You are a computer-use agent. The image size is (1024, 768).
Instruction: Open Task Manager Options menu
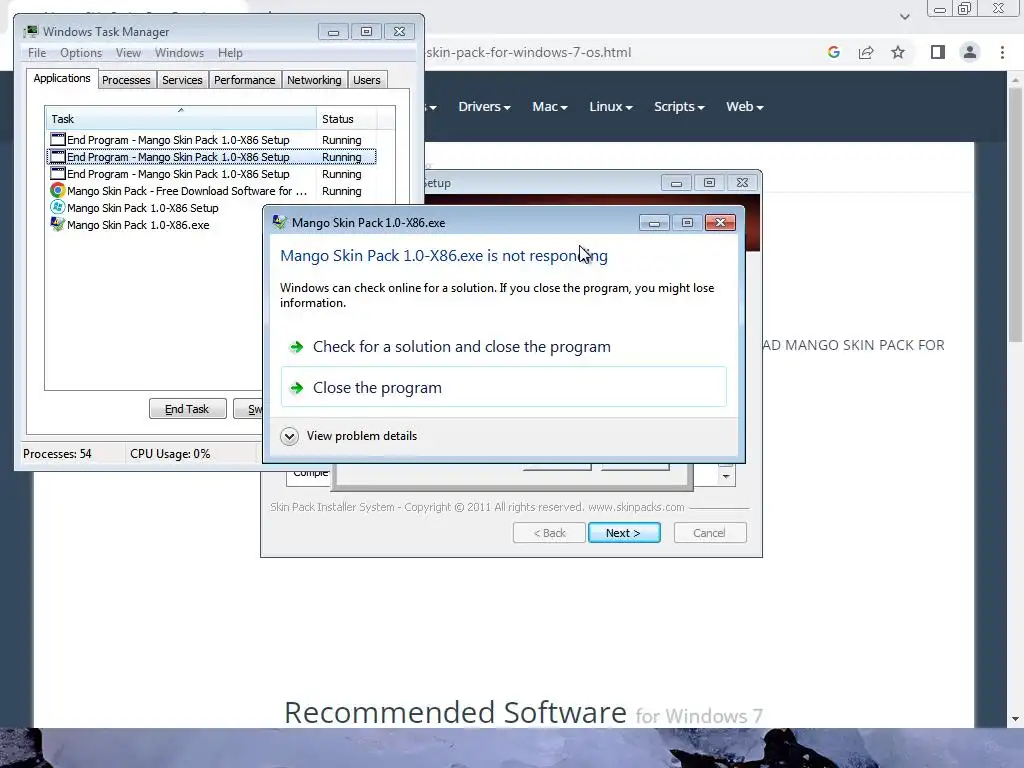click(x=81, y=53)
